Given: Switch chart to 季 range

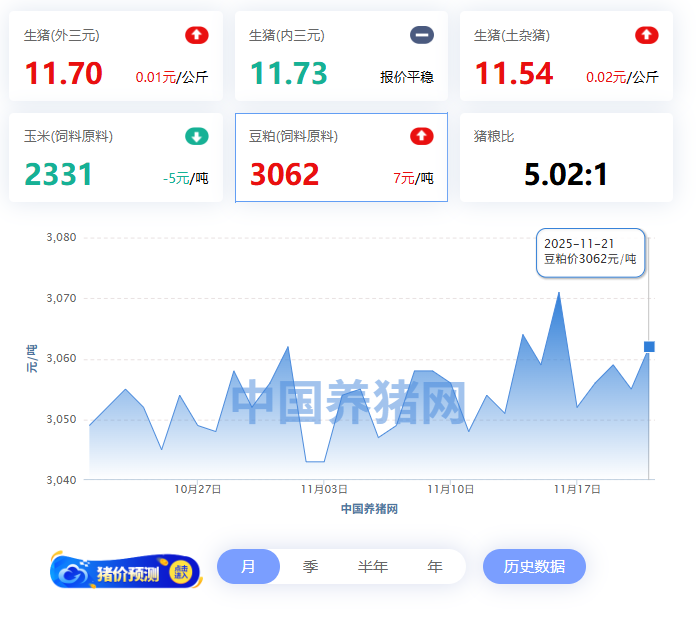Looking at the screenshot, I should point(310,566).
